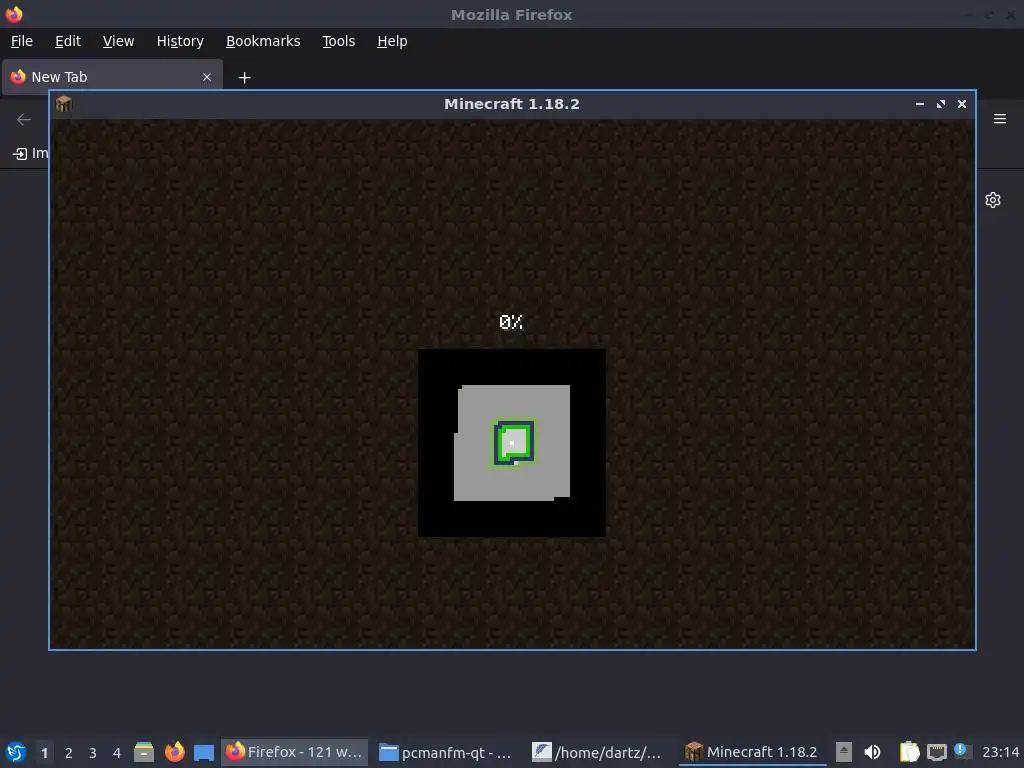Image resolution: width=1024 pixels, height=768 pixels.
Task: Click the 0% loading progress text
Action: [511, 322]
